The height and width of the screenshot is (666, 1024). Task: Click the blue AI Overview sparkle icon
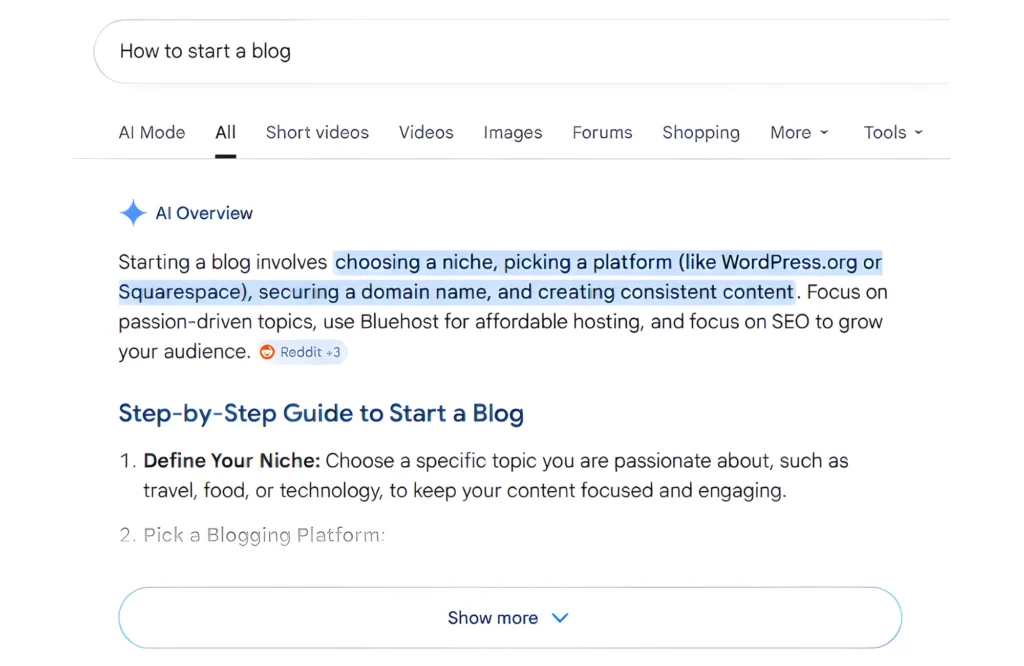(x=133, y=213)
